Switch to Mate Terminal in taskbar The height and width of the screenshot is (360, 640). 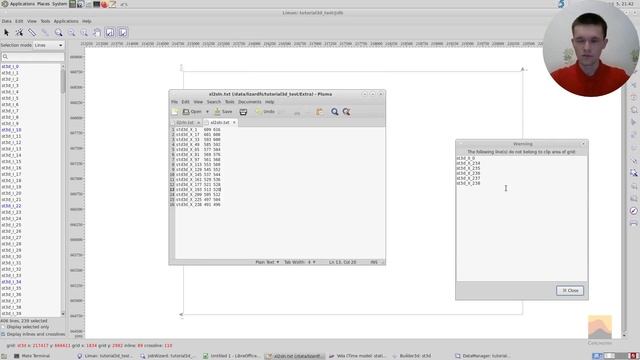point(32,356)
